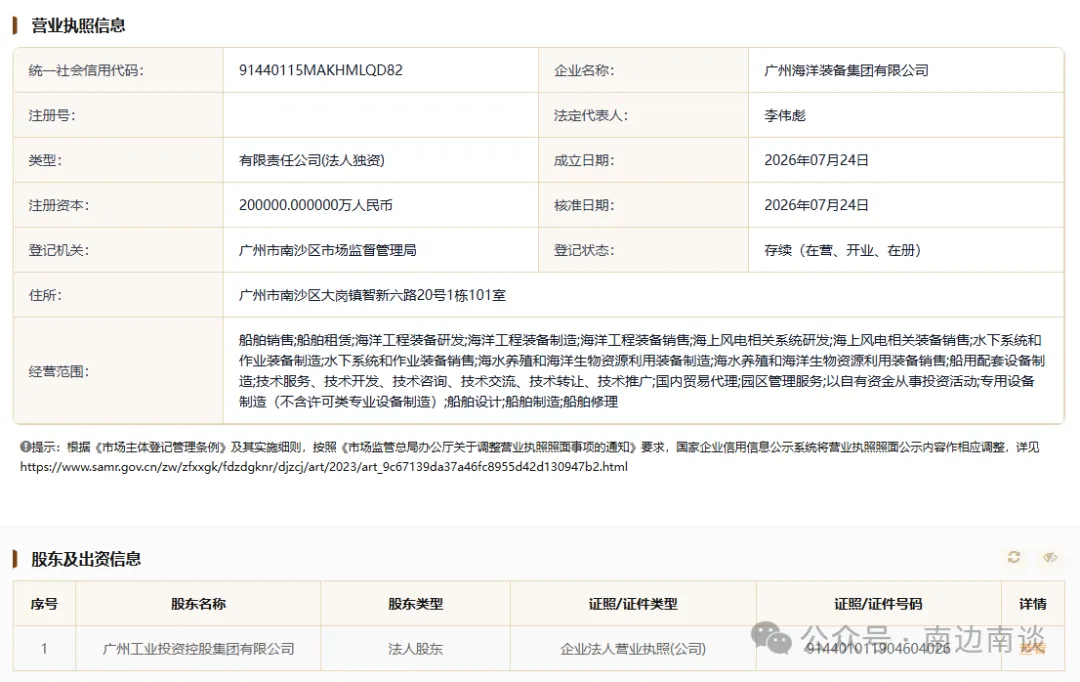Click company type 有限责任公司(法人独资)
Viewport: 1080px width, 682px height.
coord(311,160)
